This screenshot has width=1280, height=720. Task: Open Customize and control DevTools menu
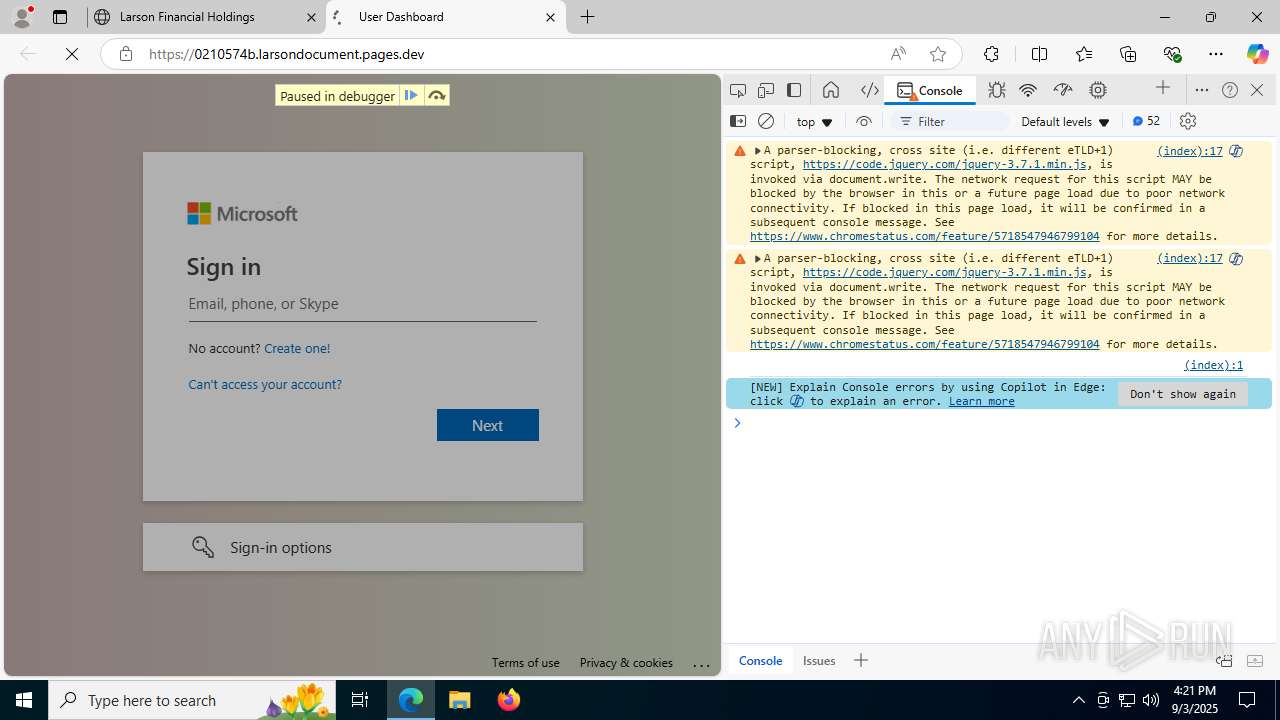[x=1202, y=90]
